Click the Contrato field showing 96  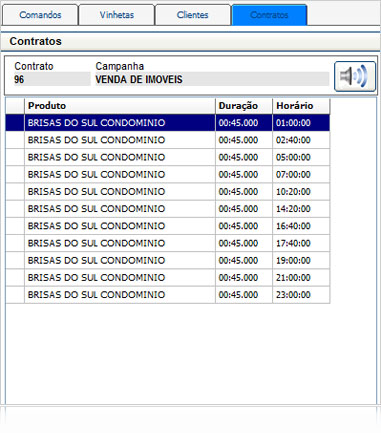pos(52,79)
